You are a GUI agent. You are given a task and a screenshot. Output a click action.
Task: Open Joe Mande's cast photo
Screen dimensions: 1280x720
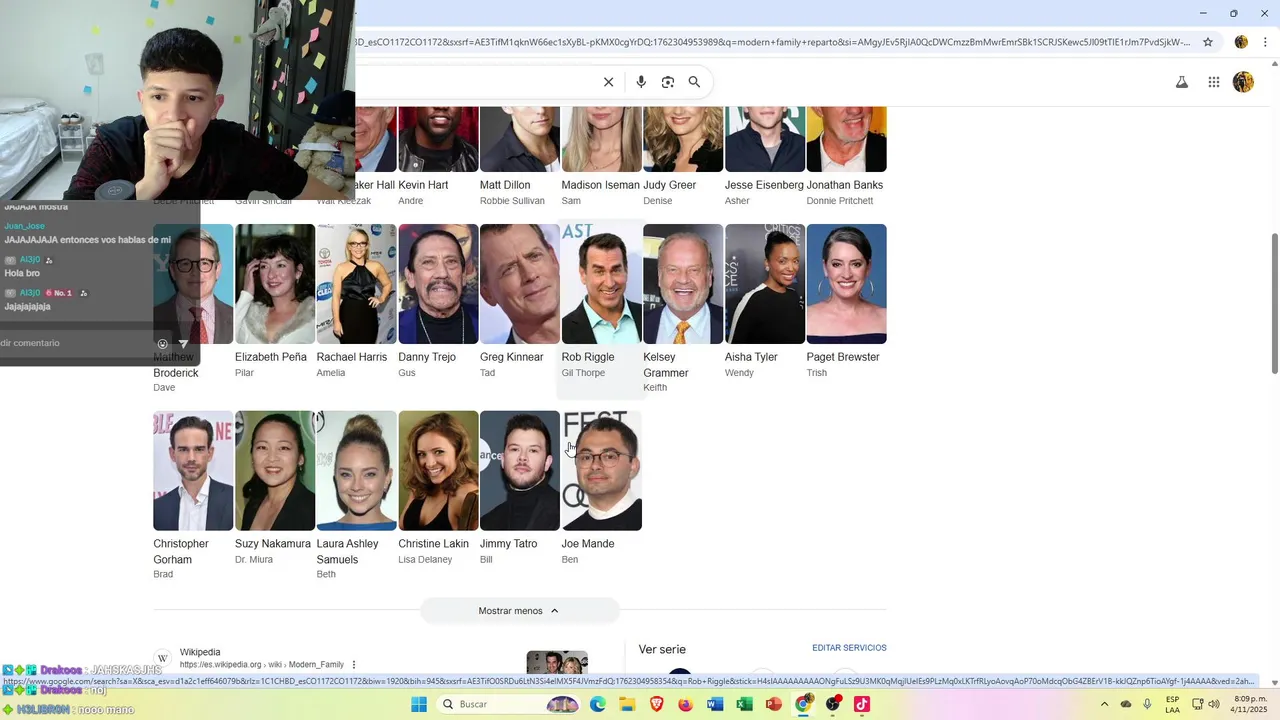601,471
